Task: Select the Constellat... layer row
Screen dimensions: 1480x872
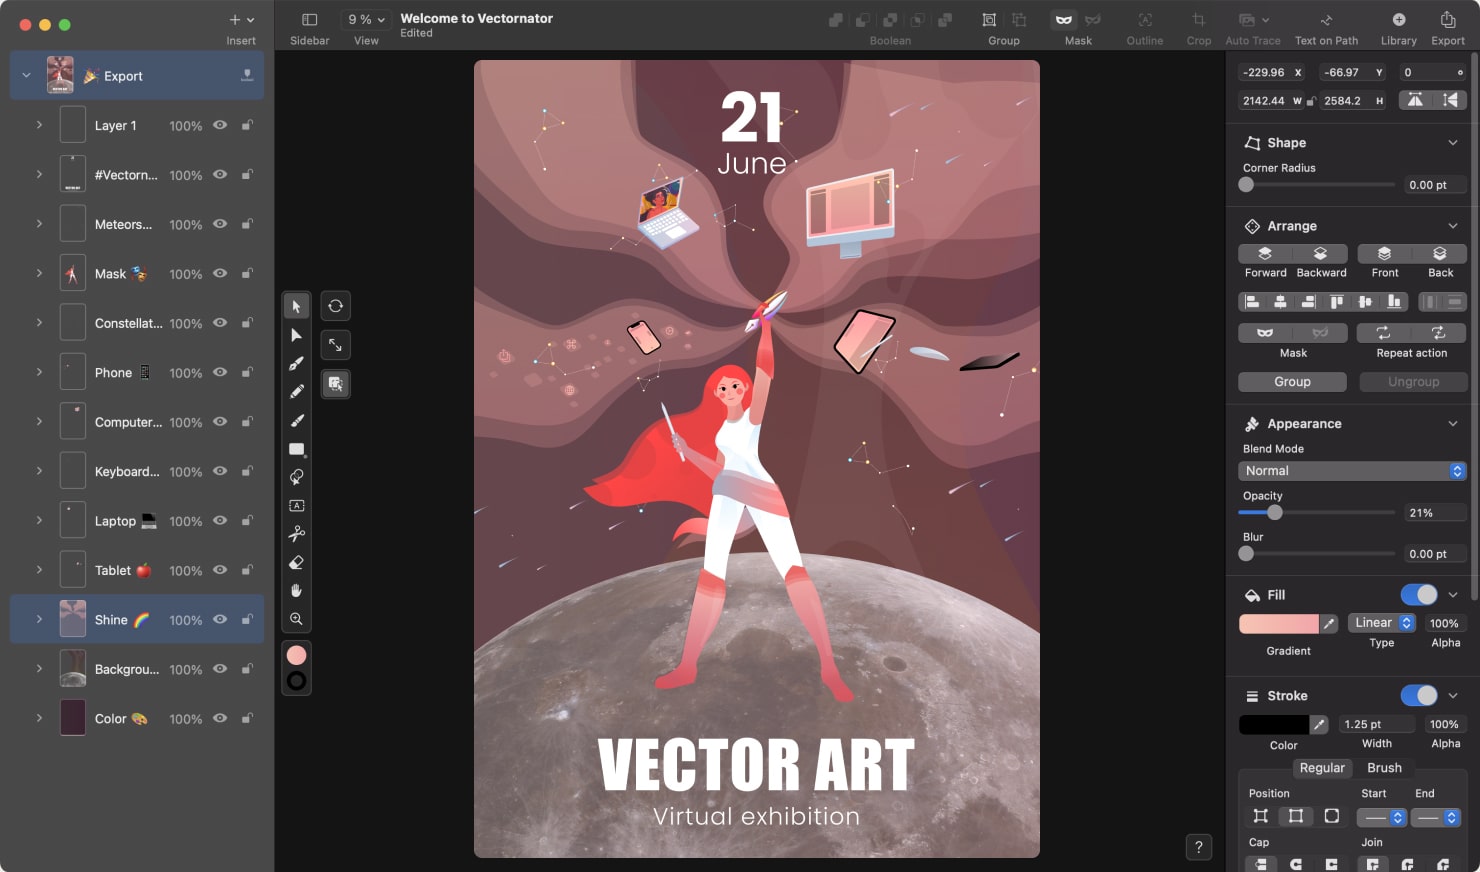Action: pyautogui.click(x=137, y=323)
